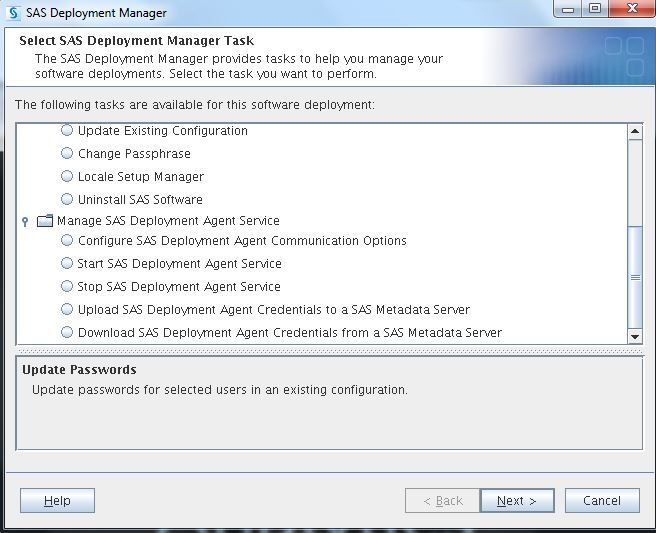Viewport: 656px width, 533px height.
Task: Click the task list scroll up arrow
Action: 635,132
